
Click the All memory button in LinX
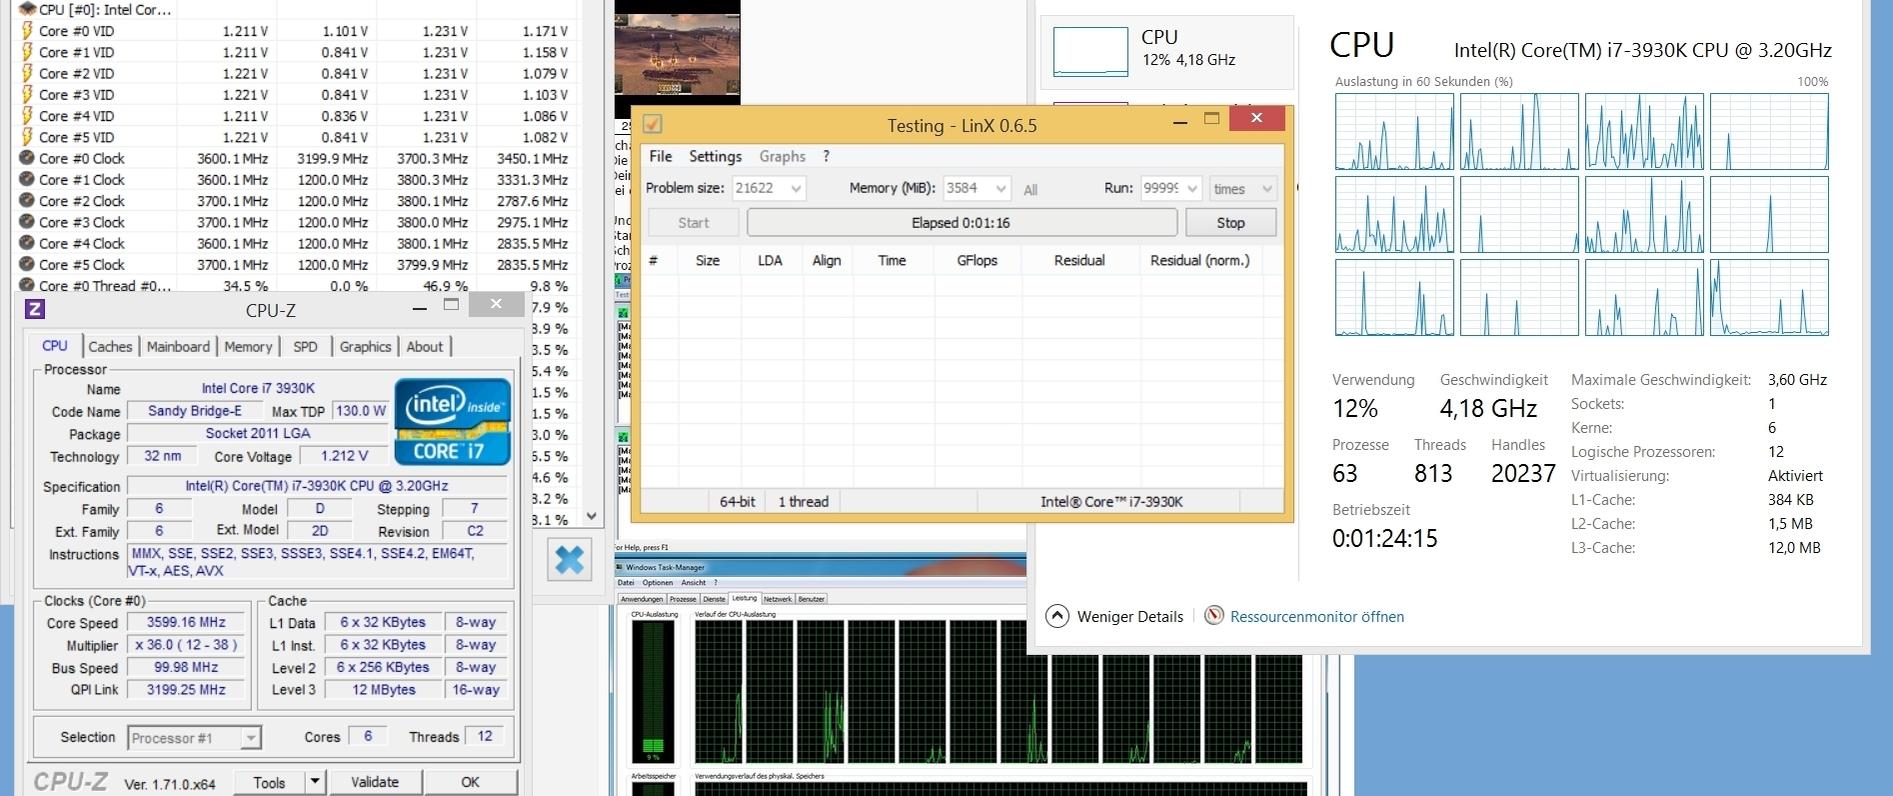[1030, 189]
